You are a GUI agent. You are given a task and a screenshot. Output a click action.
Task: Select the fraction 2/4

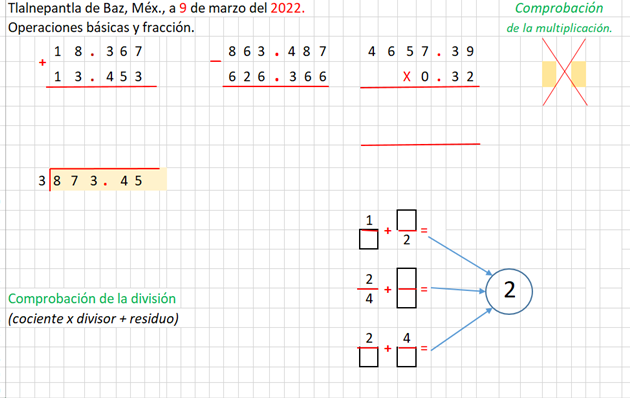point(369,289)
